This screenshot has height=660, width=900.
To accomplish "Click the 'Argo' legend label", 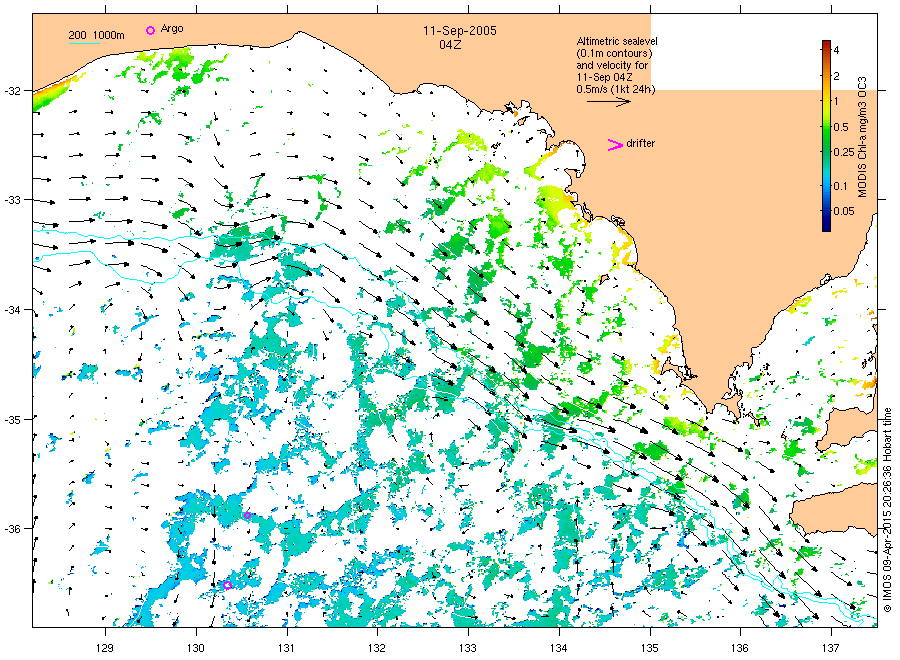I will pos(172,29).
